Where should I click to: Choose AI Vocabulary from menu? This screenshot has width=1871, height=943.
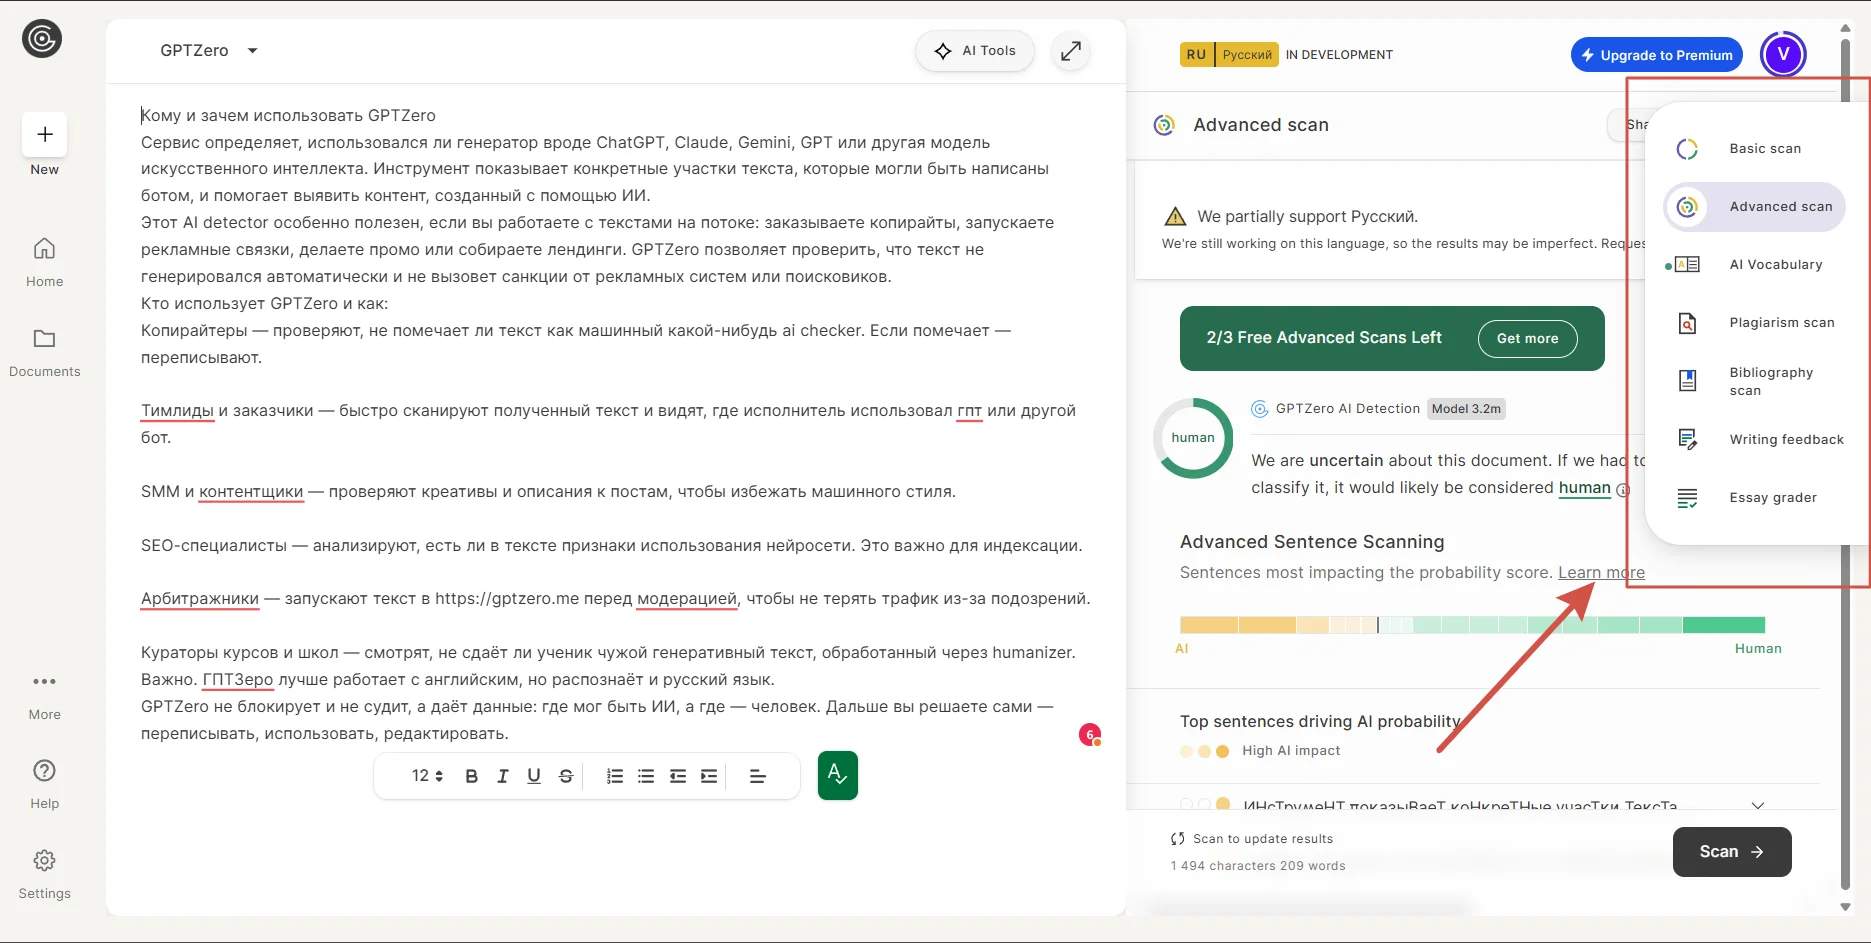tap(1755, 265)
